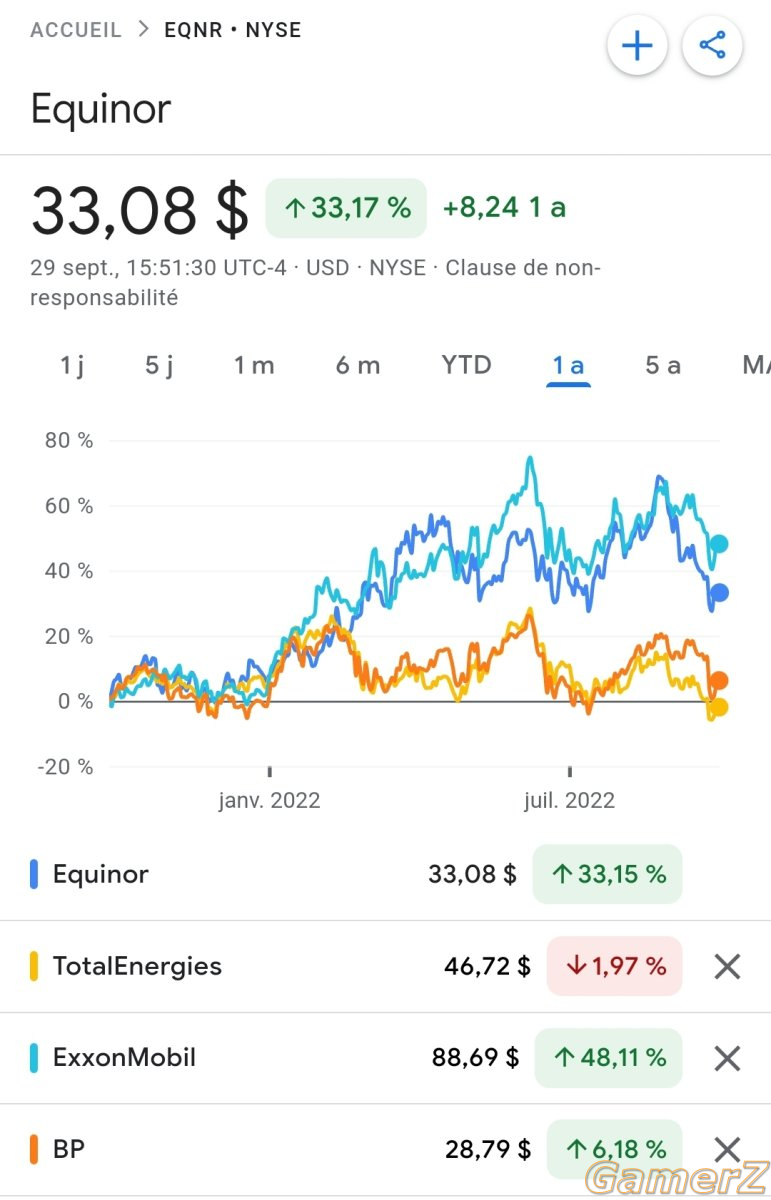Switch to 1 m time range
This screenshot has width=771, height=1200.
point(254,365)
